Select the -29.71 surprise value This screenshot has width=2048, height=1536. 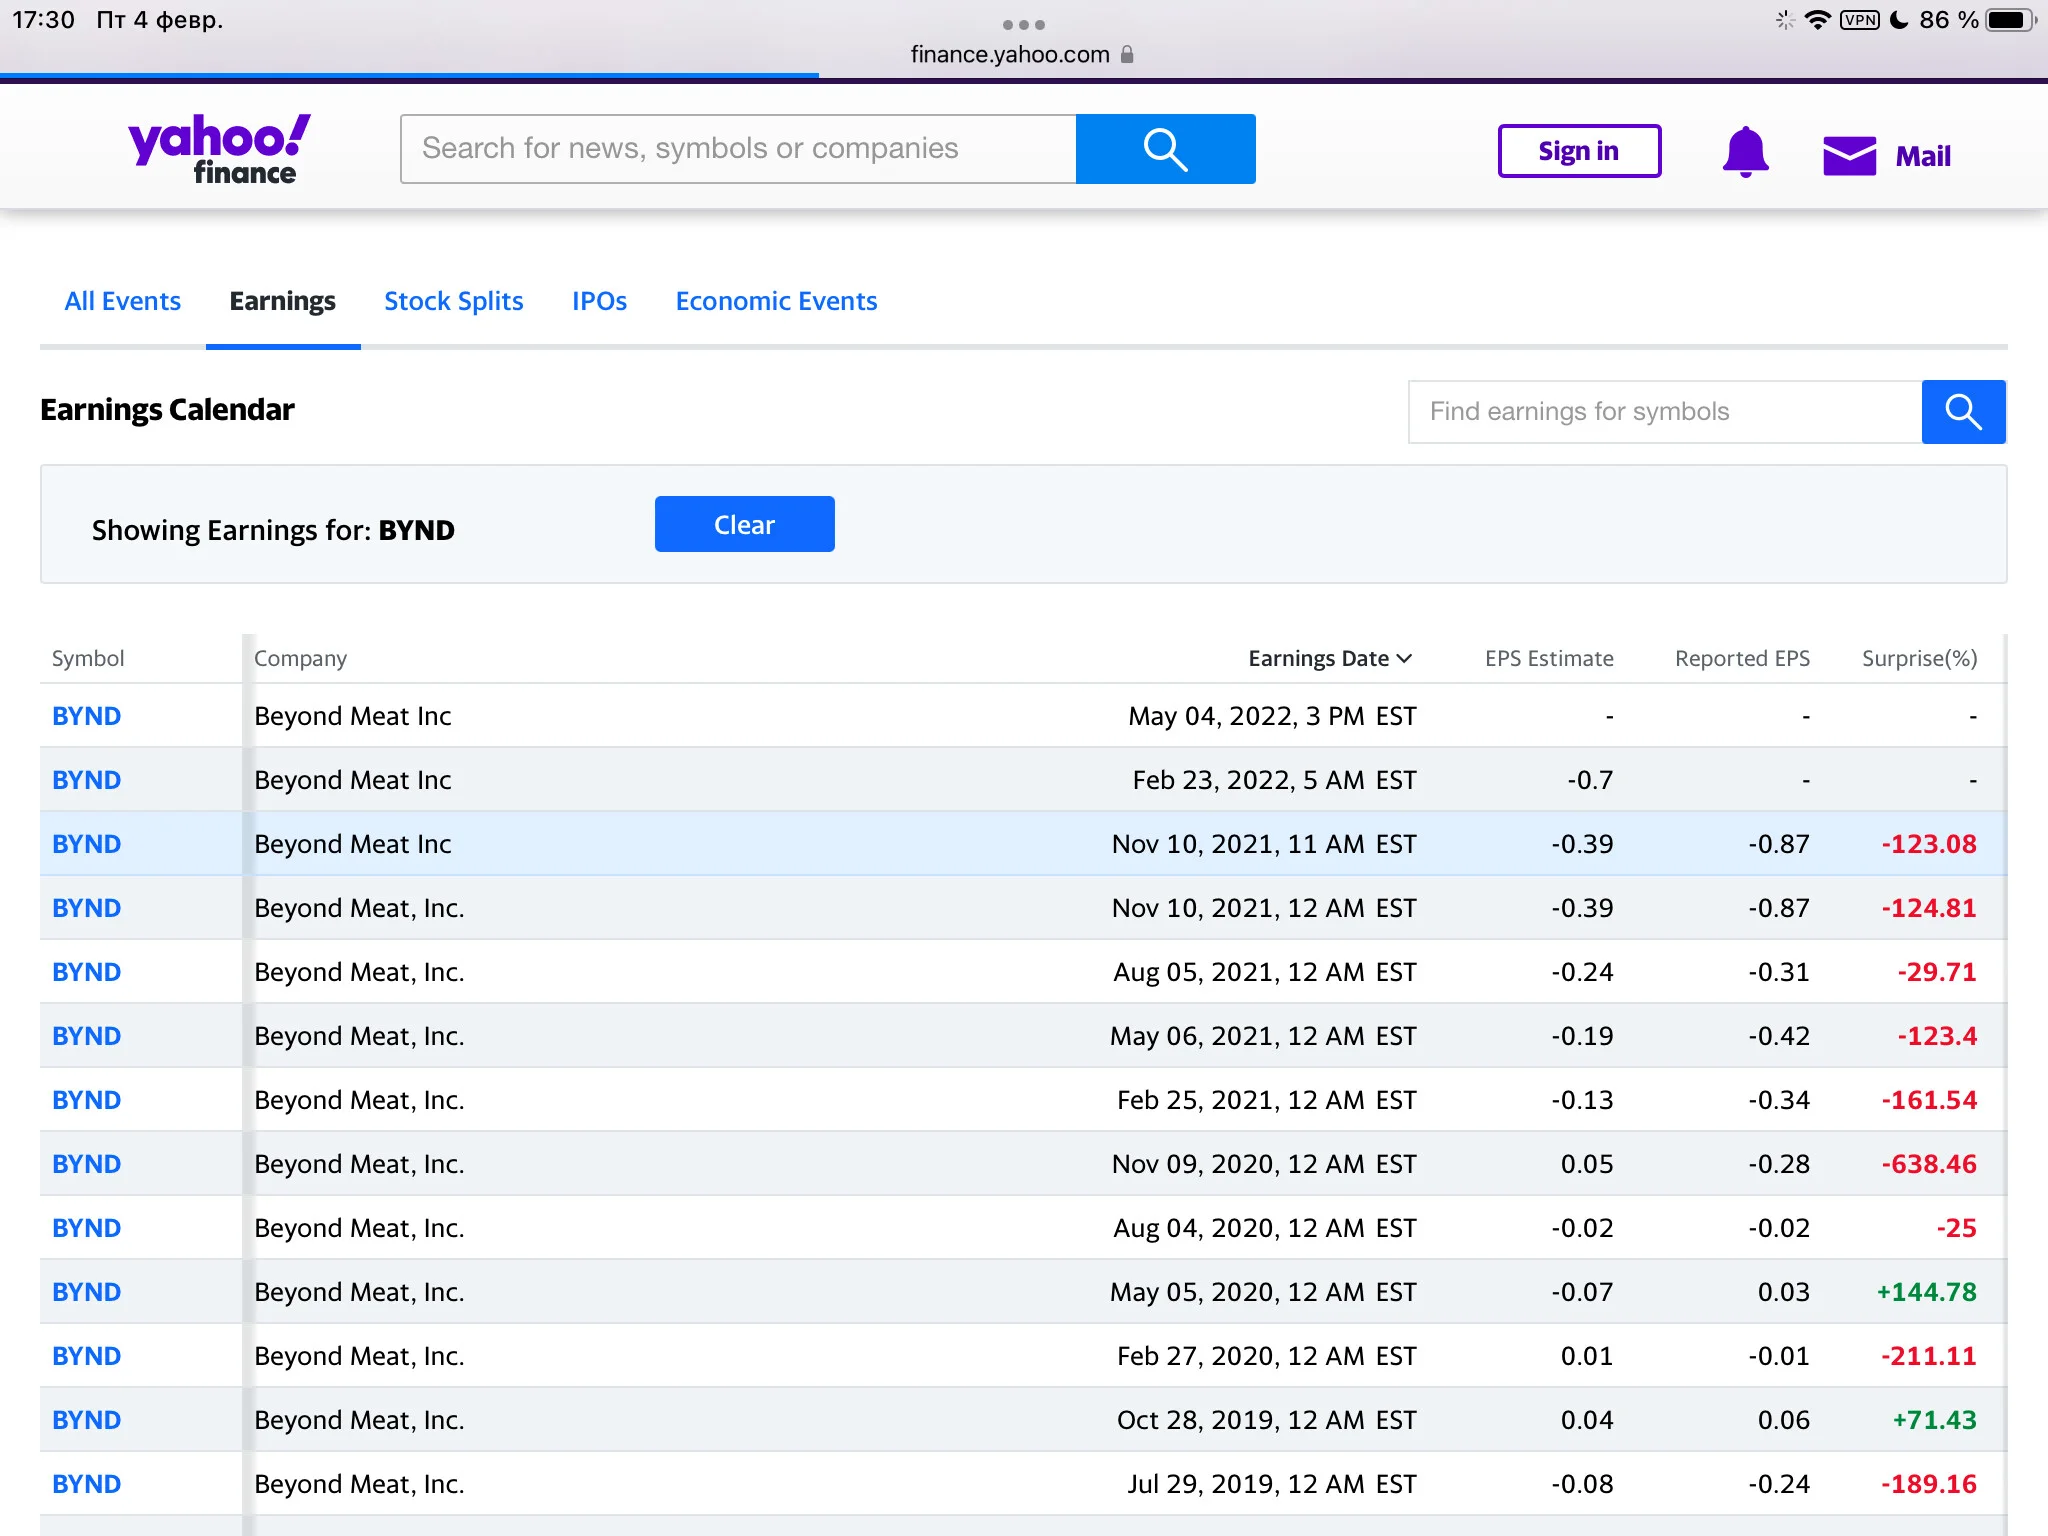1937,972
